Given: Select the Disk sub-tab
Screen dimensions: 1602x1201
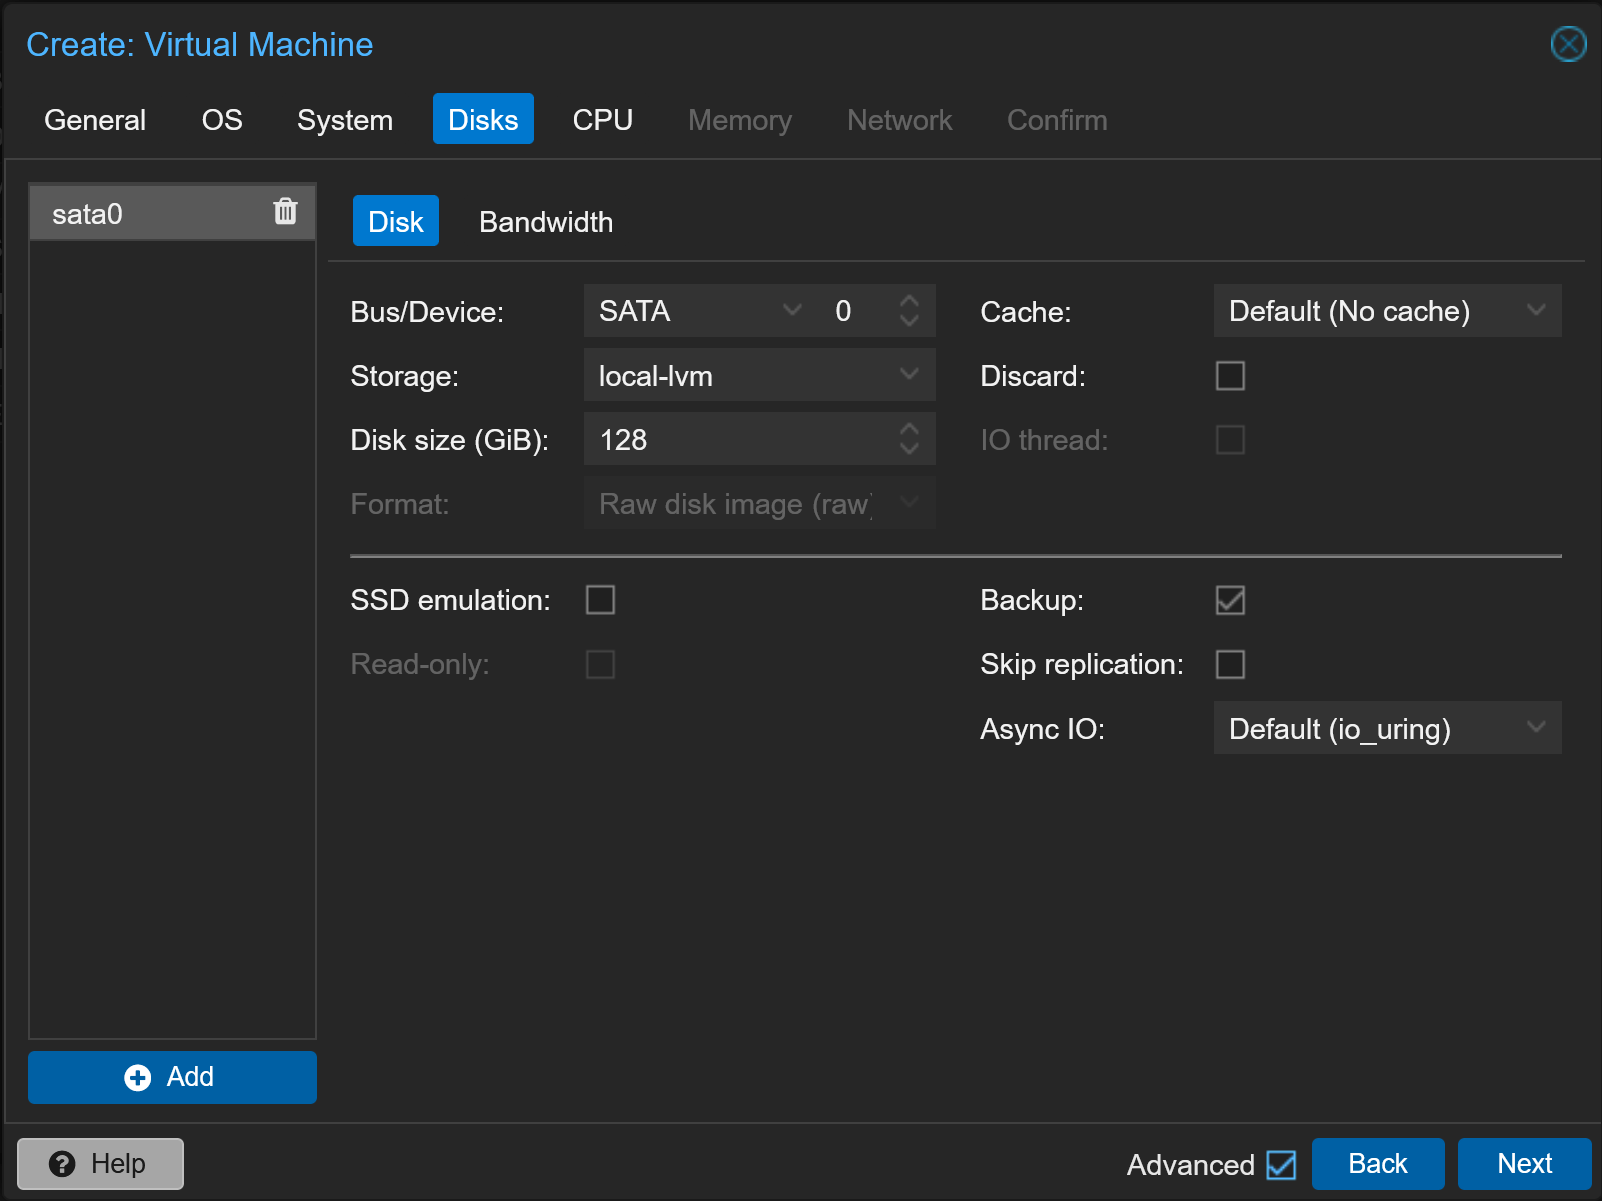Looking at the screenshot, I should click(x=396, y=221).
